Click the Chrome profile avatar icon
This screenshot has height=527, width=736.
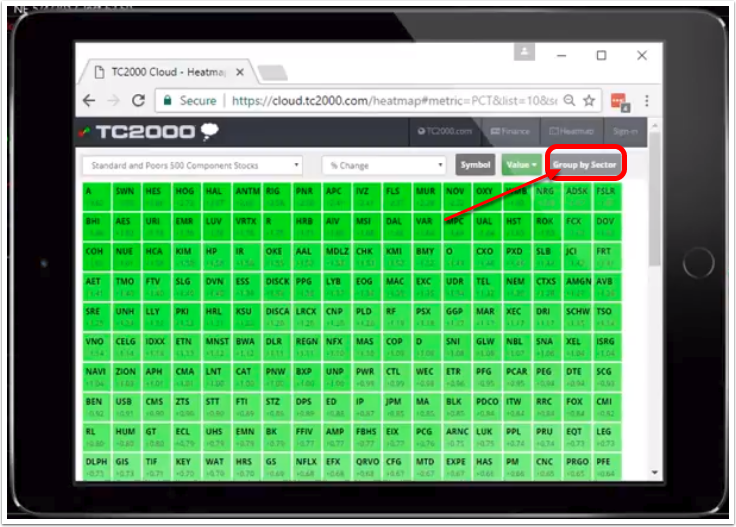[524, 52]
